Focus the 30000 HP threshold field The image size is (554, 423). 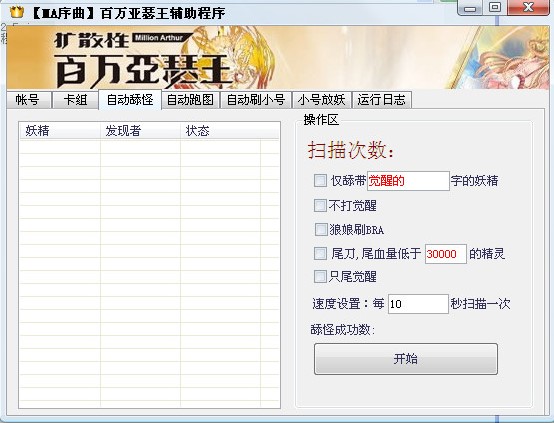(x=446, y=254)
